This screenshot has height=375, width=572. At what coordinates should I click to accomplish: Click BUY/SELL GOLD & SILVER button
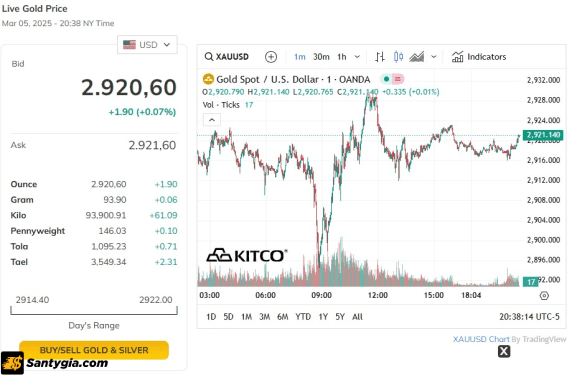94,349
